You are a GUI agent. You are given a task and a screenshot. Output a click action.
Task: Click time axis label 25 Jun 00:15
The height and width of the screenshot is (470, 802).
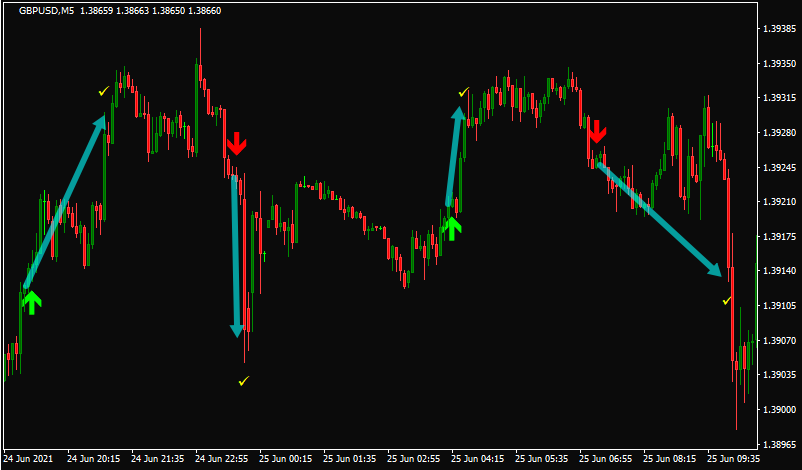point(285,459)
